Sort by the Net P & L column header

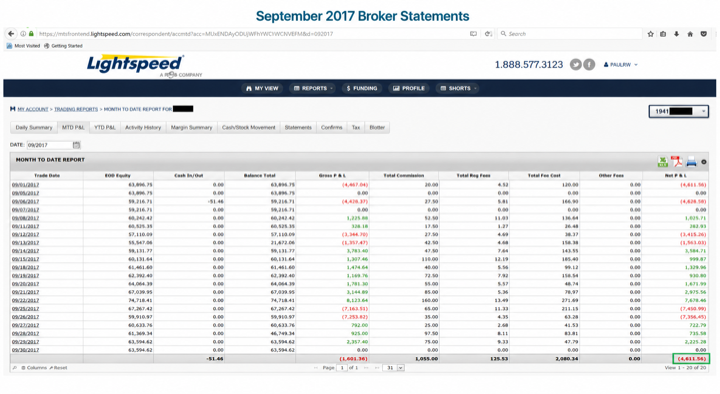tap(675, 176)
